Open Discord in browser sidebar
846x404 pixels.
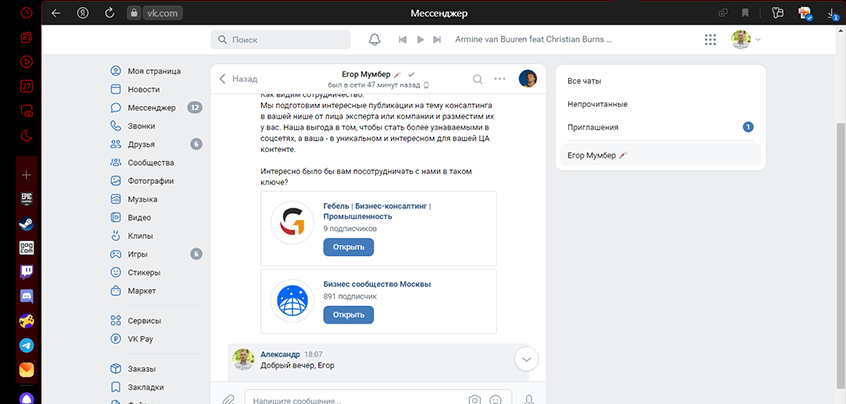[26, 296]
